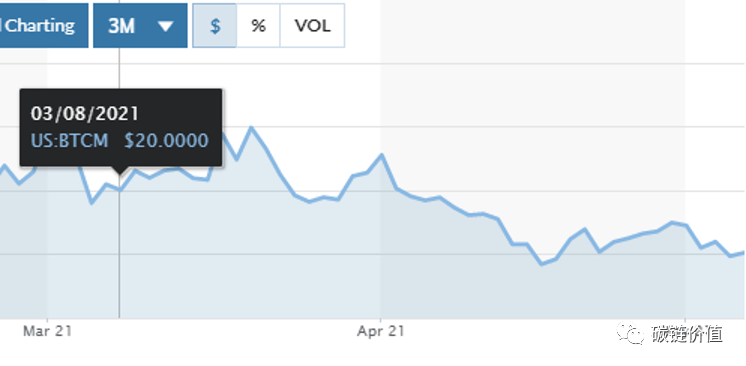Switch chart to % percentage mode

258,26
